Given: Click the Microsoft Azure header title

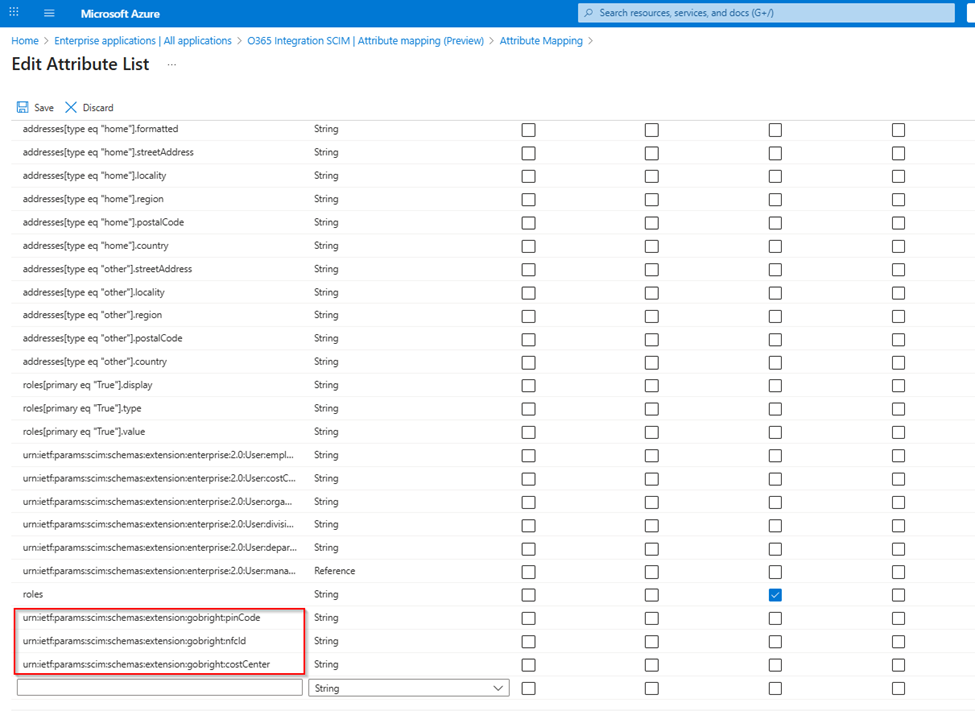Looking at the screenshot, I should click(x=120, y=14).
